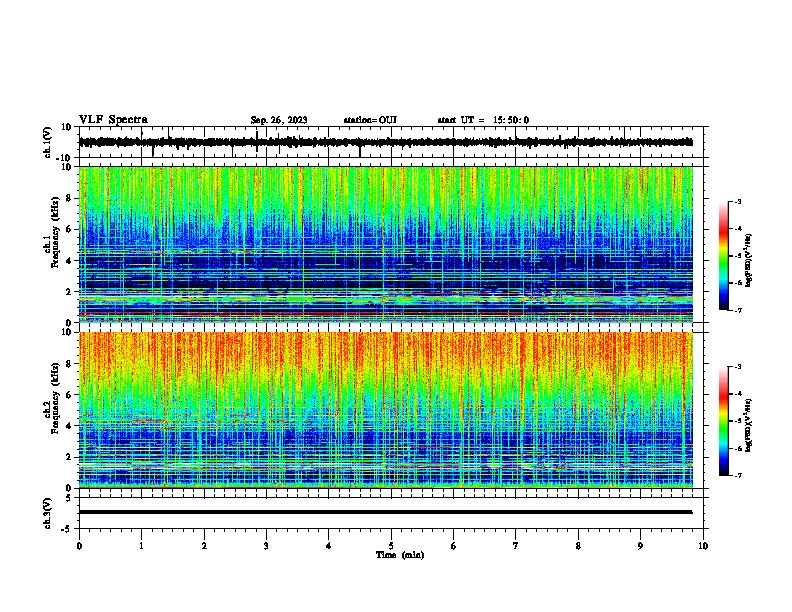Click time axis tick label "6"
This screenshot has width=792, height=612.
[x=454, y=546]
